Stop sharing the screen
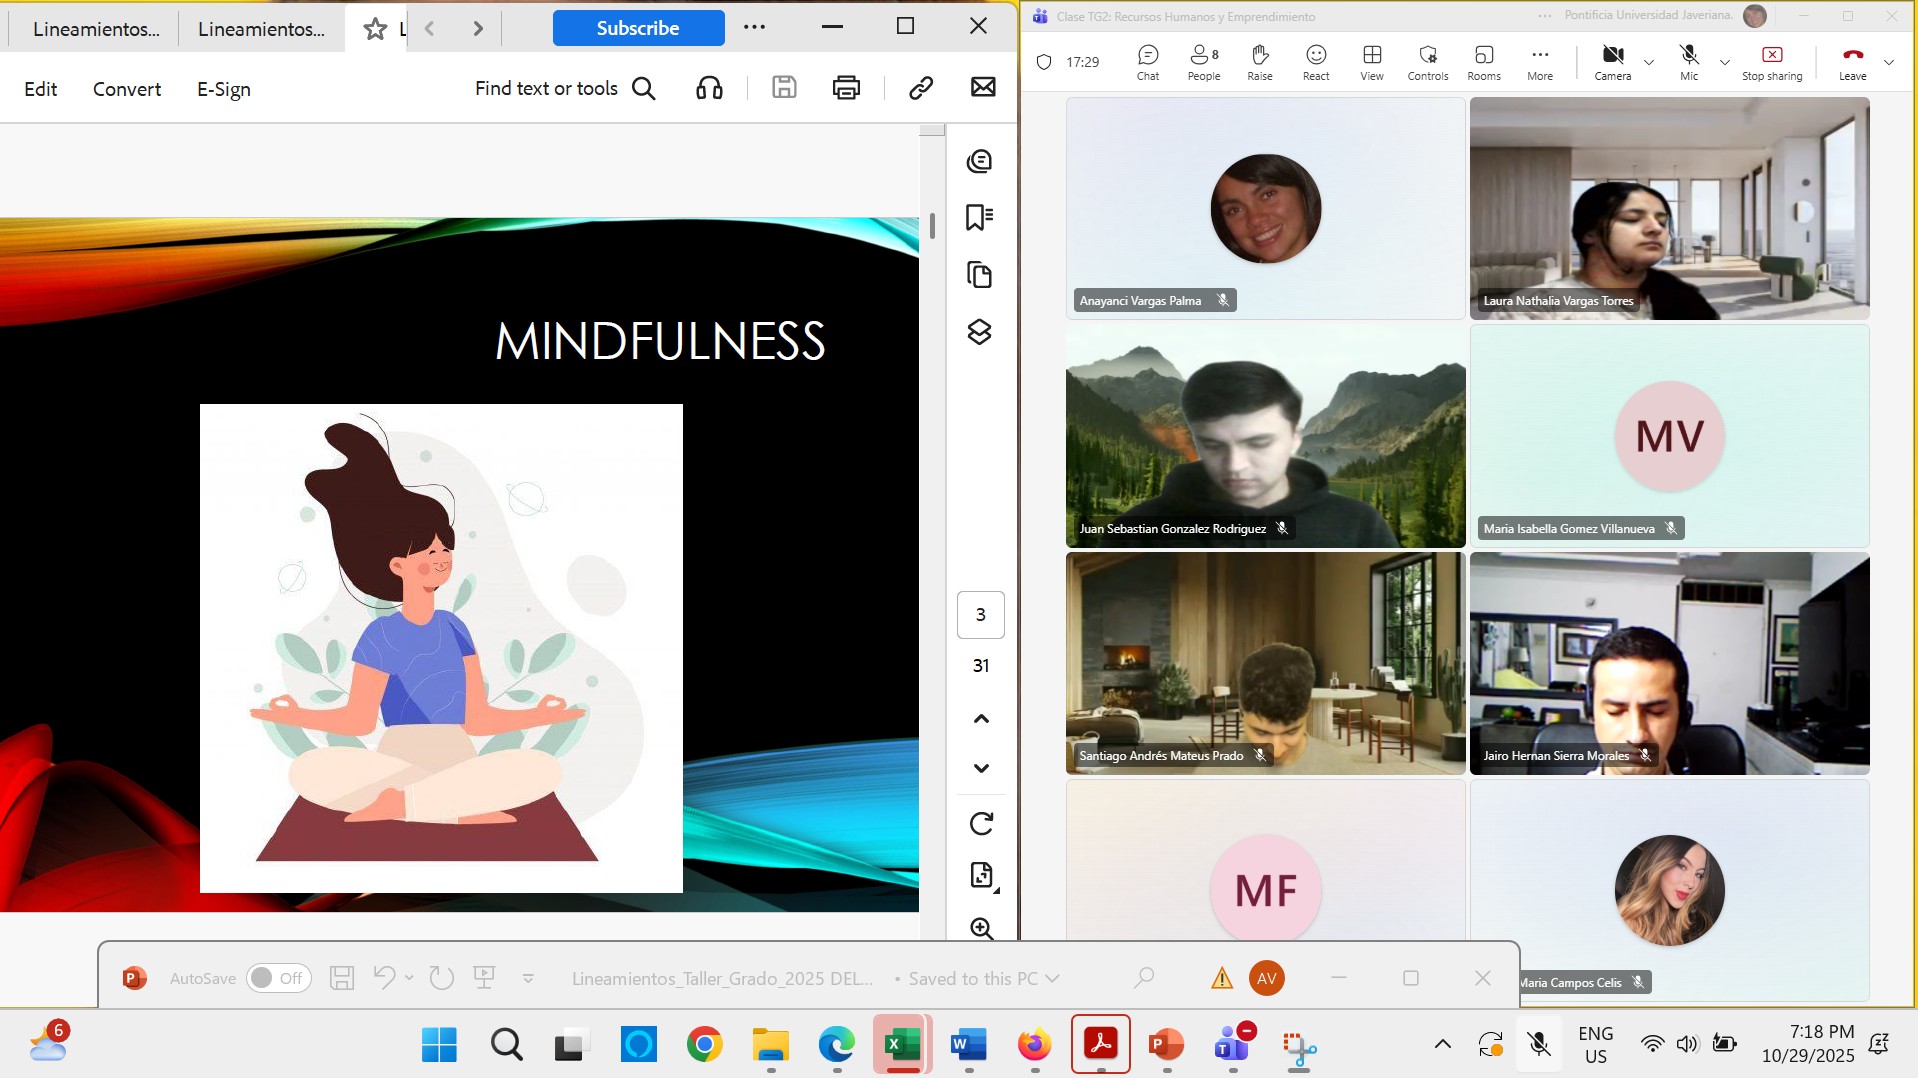Viewport: 1918px width, 1078px height. pos(1772,61)
